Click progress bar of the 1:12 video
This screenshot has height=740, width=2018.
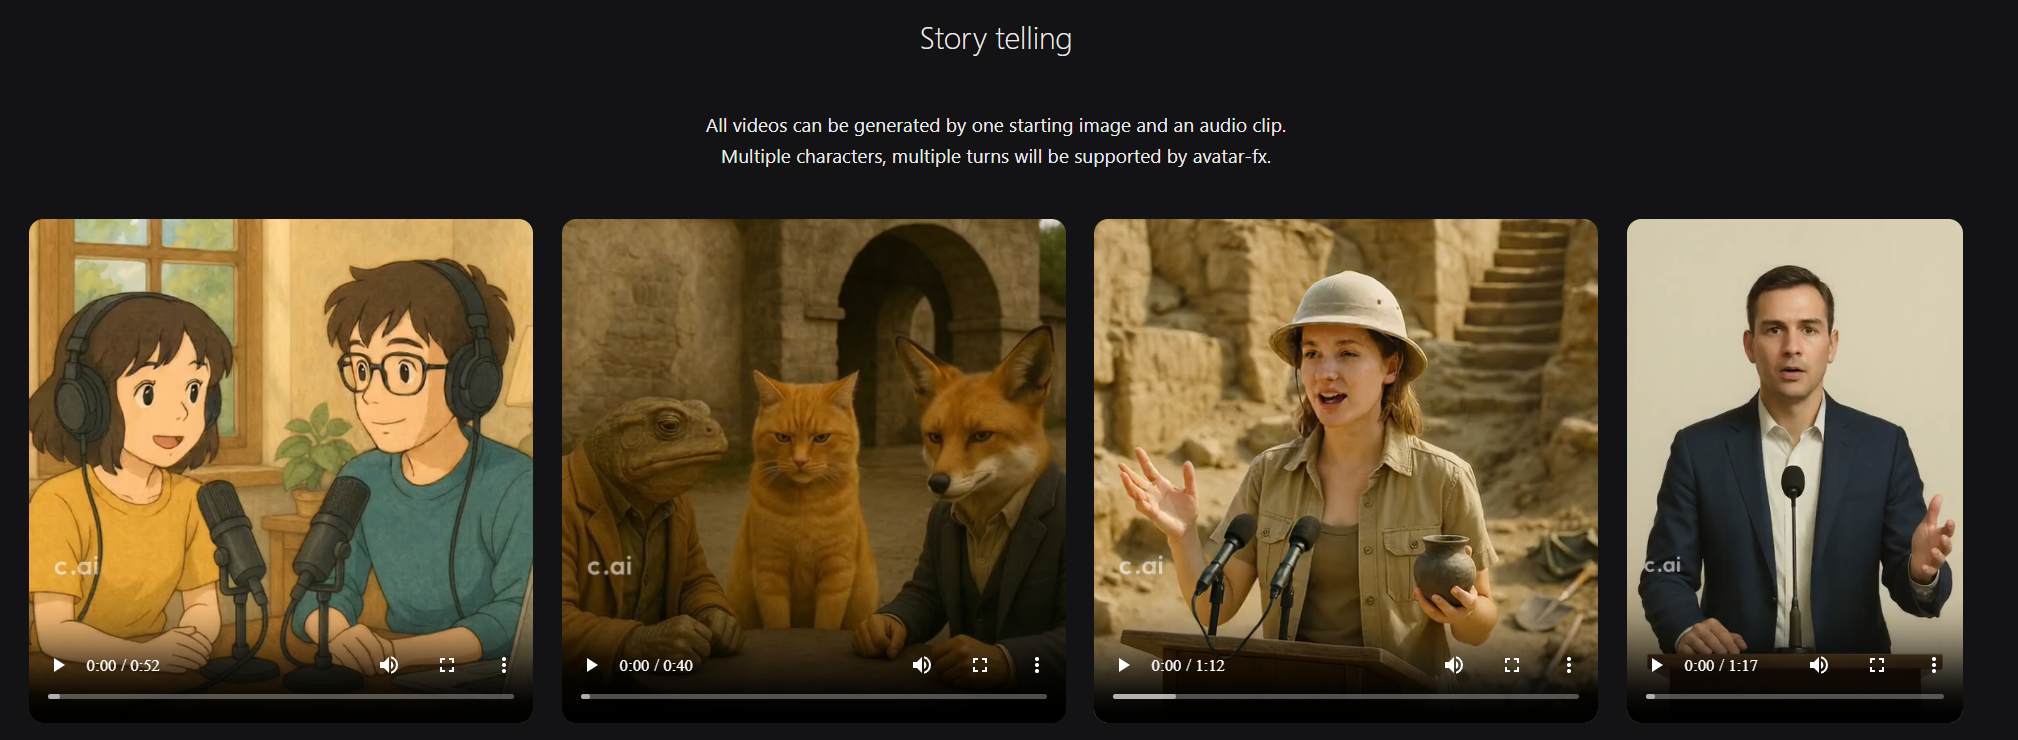click(x=1346, y=696)
